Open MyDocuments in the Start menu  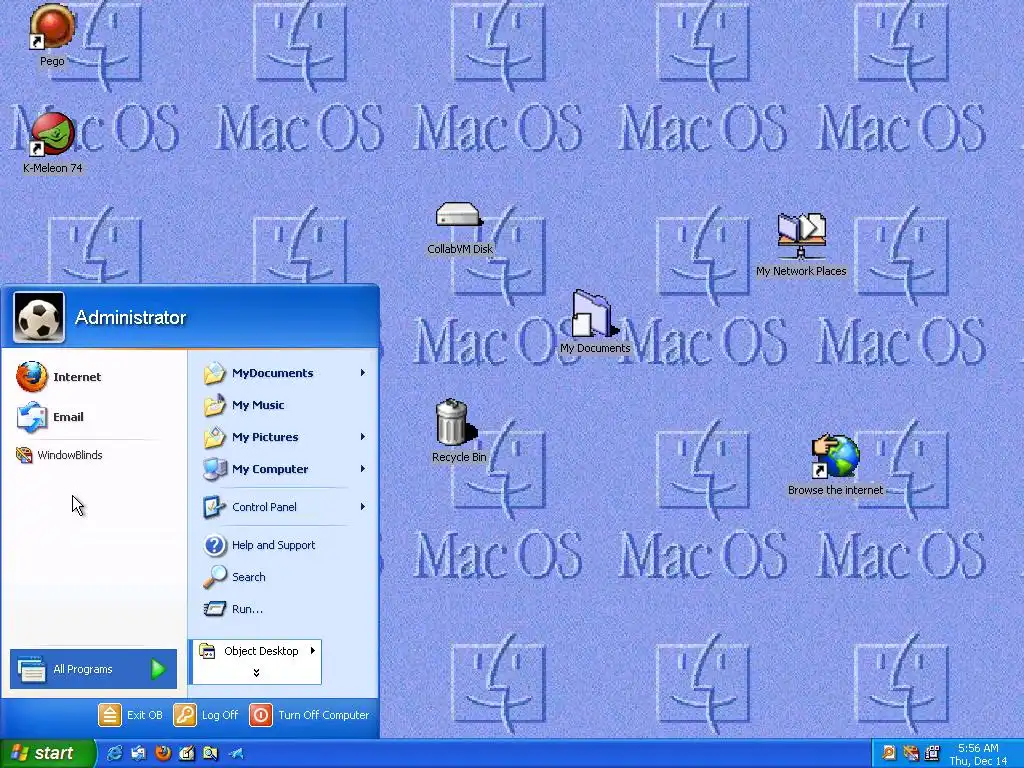283,373
